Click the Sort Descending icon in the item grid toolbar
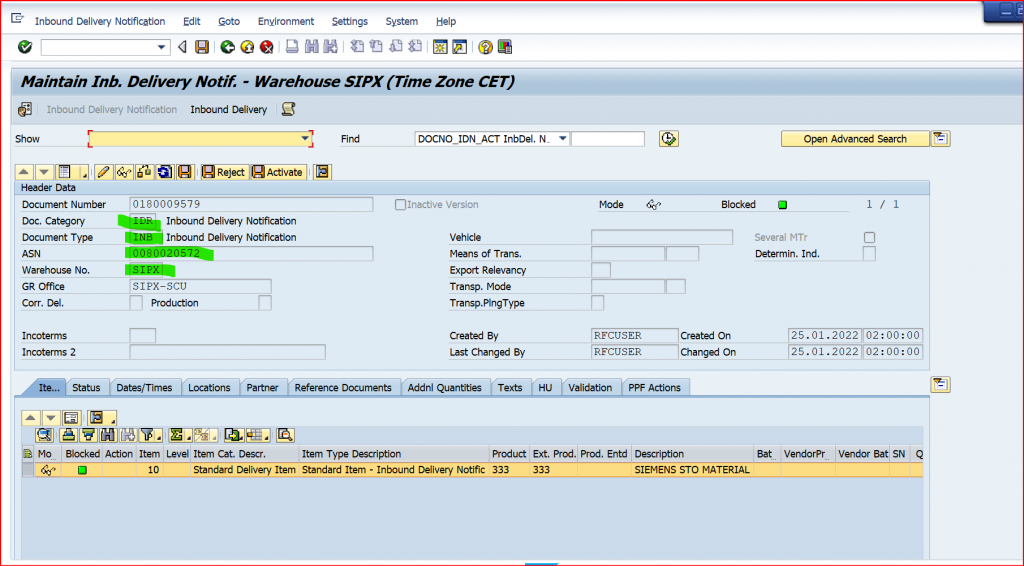 coord(88,435)
